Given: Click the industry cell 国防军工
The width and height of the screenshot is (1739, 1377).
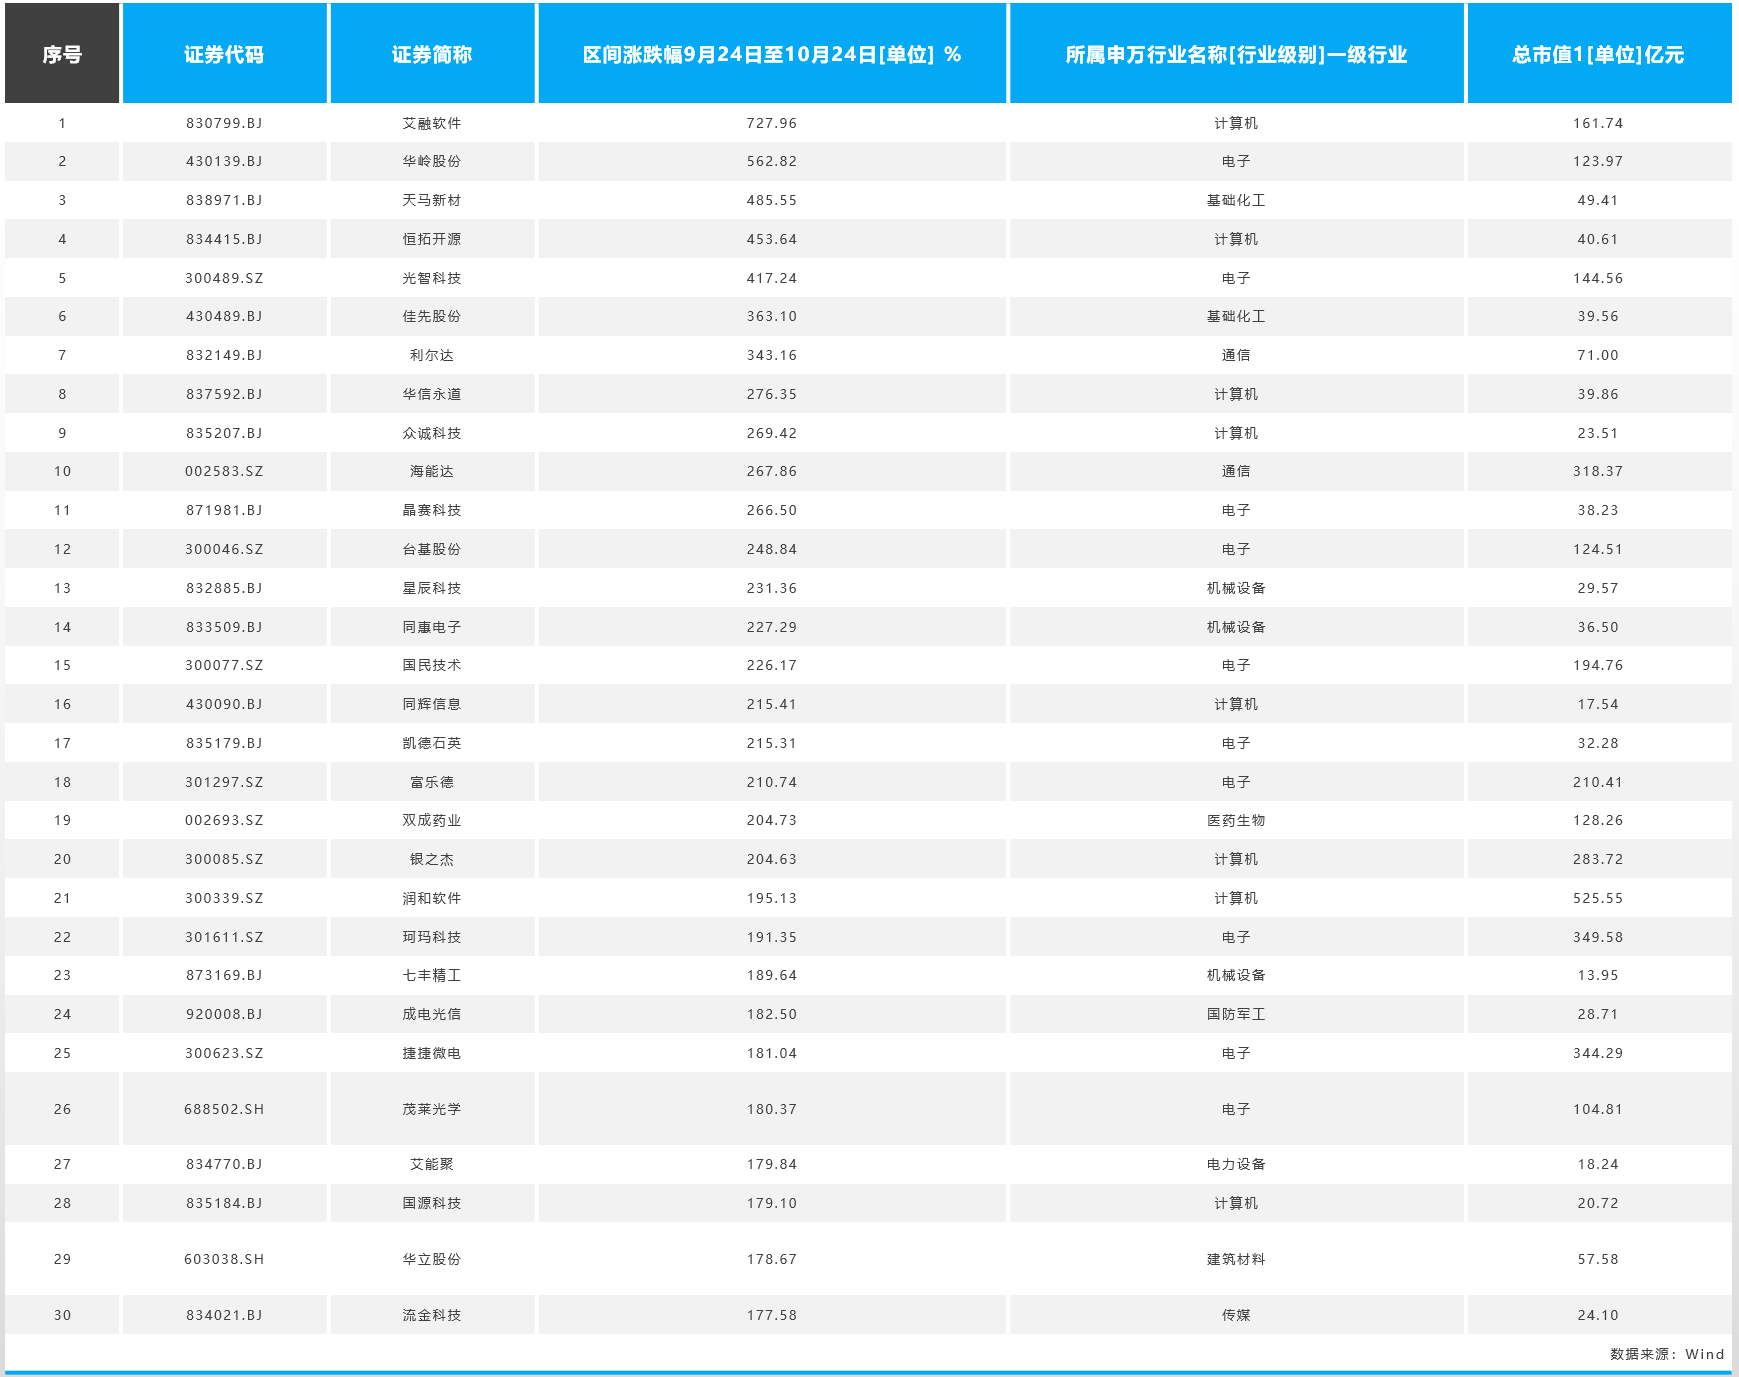Looking at the screenshot, I should click(1236, 1014).
